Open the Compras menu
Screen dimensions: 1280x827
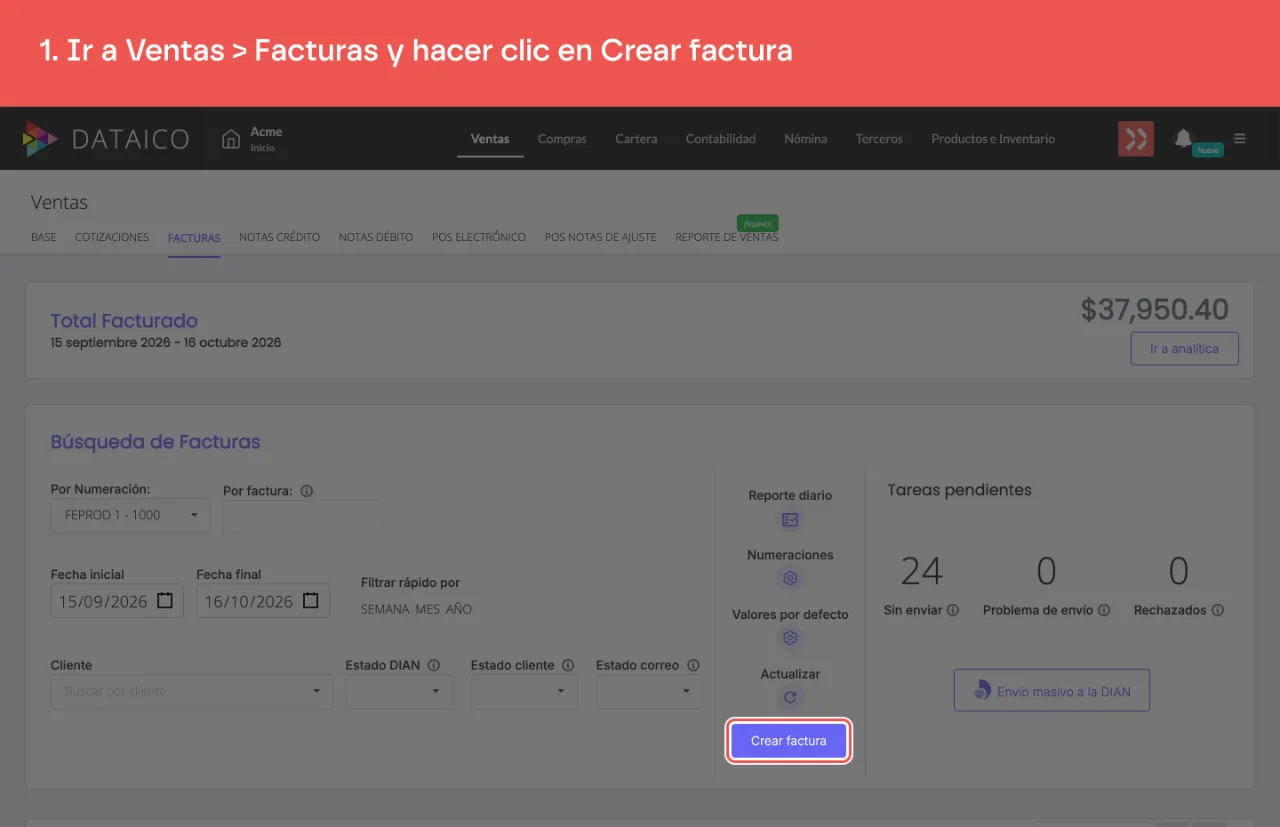click(562, 139)
